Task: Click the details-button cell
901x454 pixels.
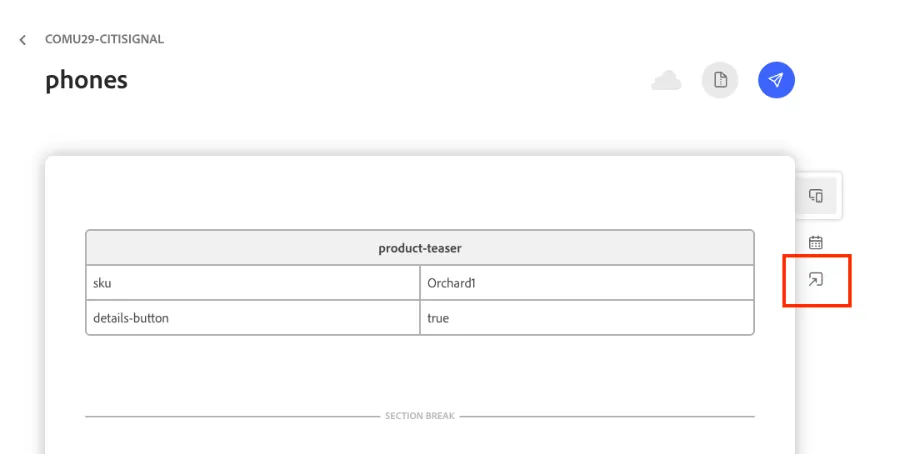Action: [253, 318]
